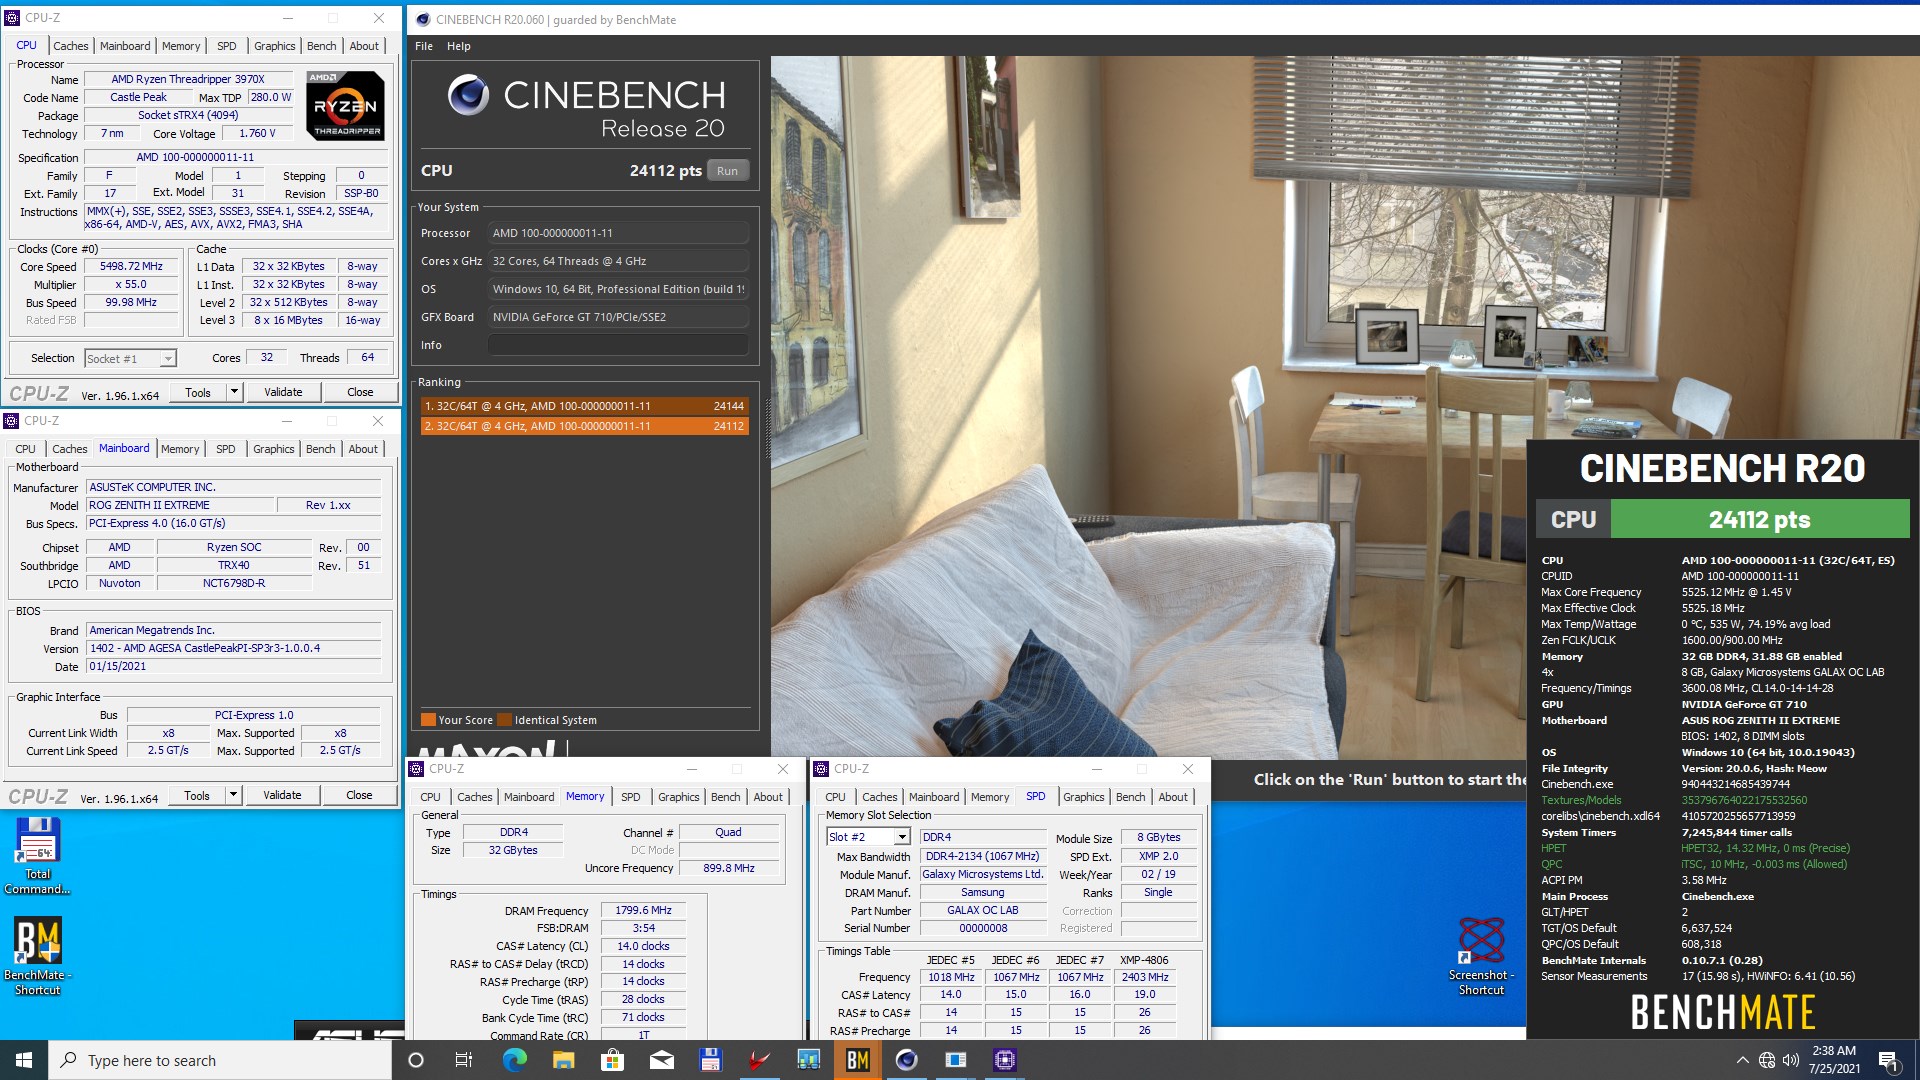1920x1080 pixels.
Task: Open Cortana circle icon on taskbar
Action: 417,1060
